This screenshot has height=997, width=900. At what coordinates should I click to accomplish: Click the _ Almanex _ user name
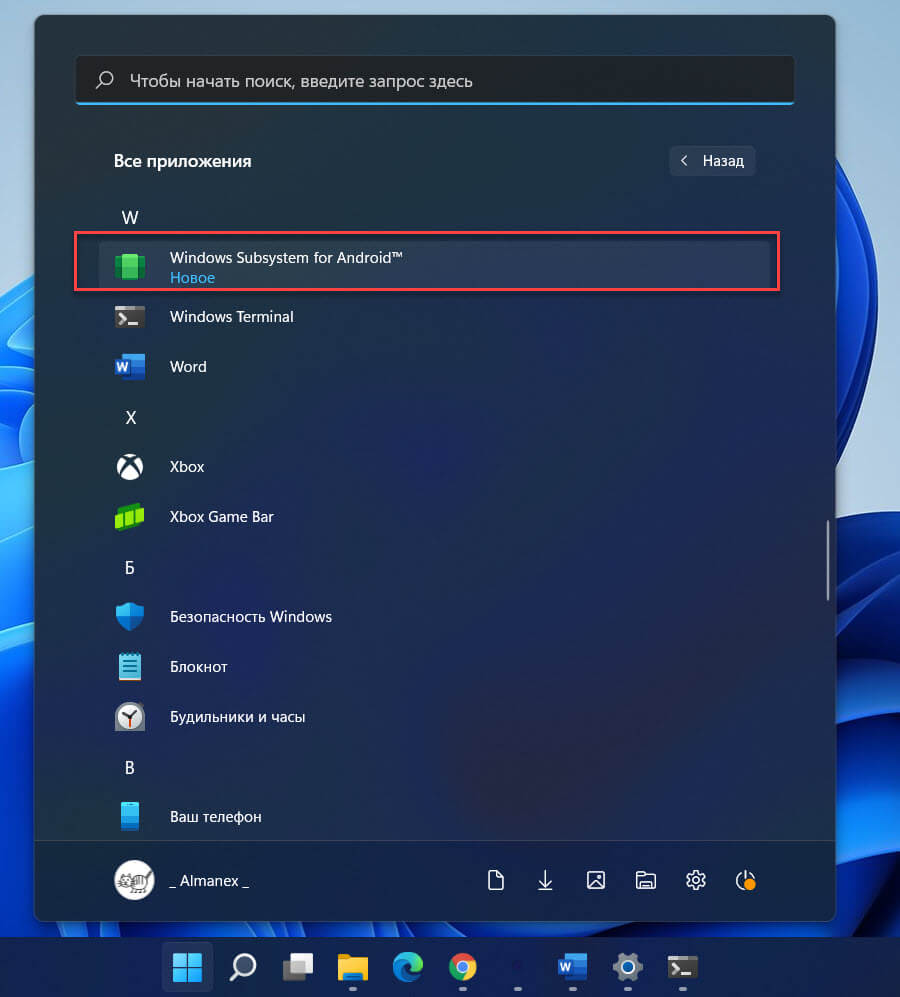tap(209, 881)
